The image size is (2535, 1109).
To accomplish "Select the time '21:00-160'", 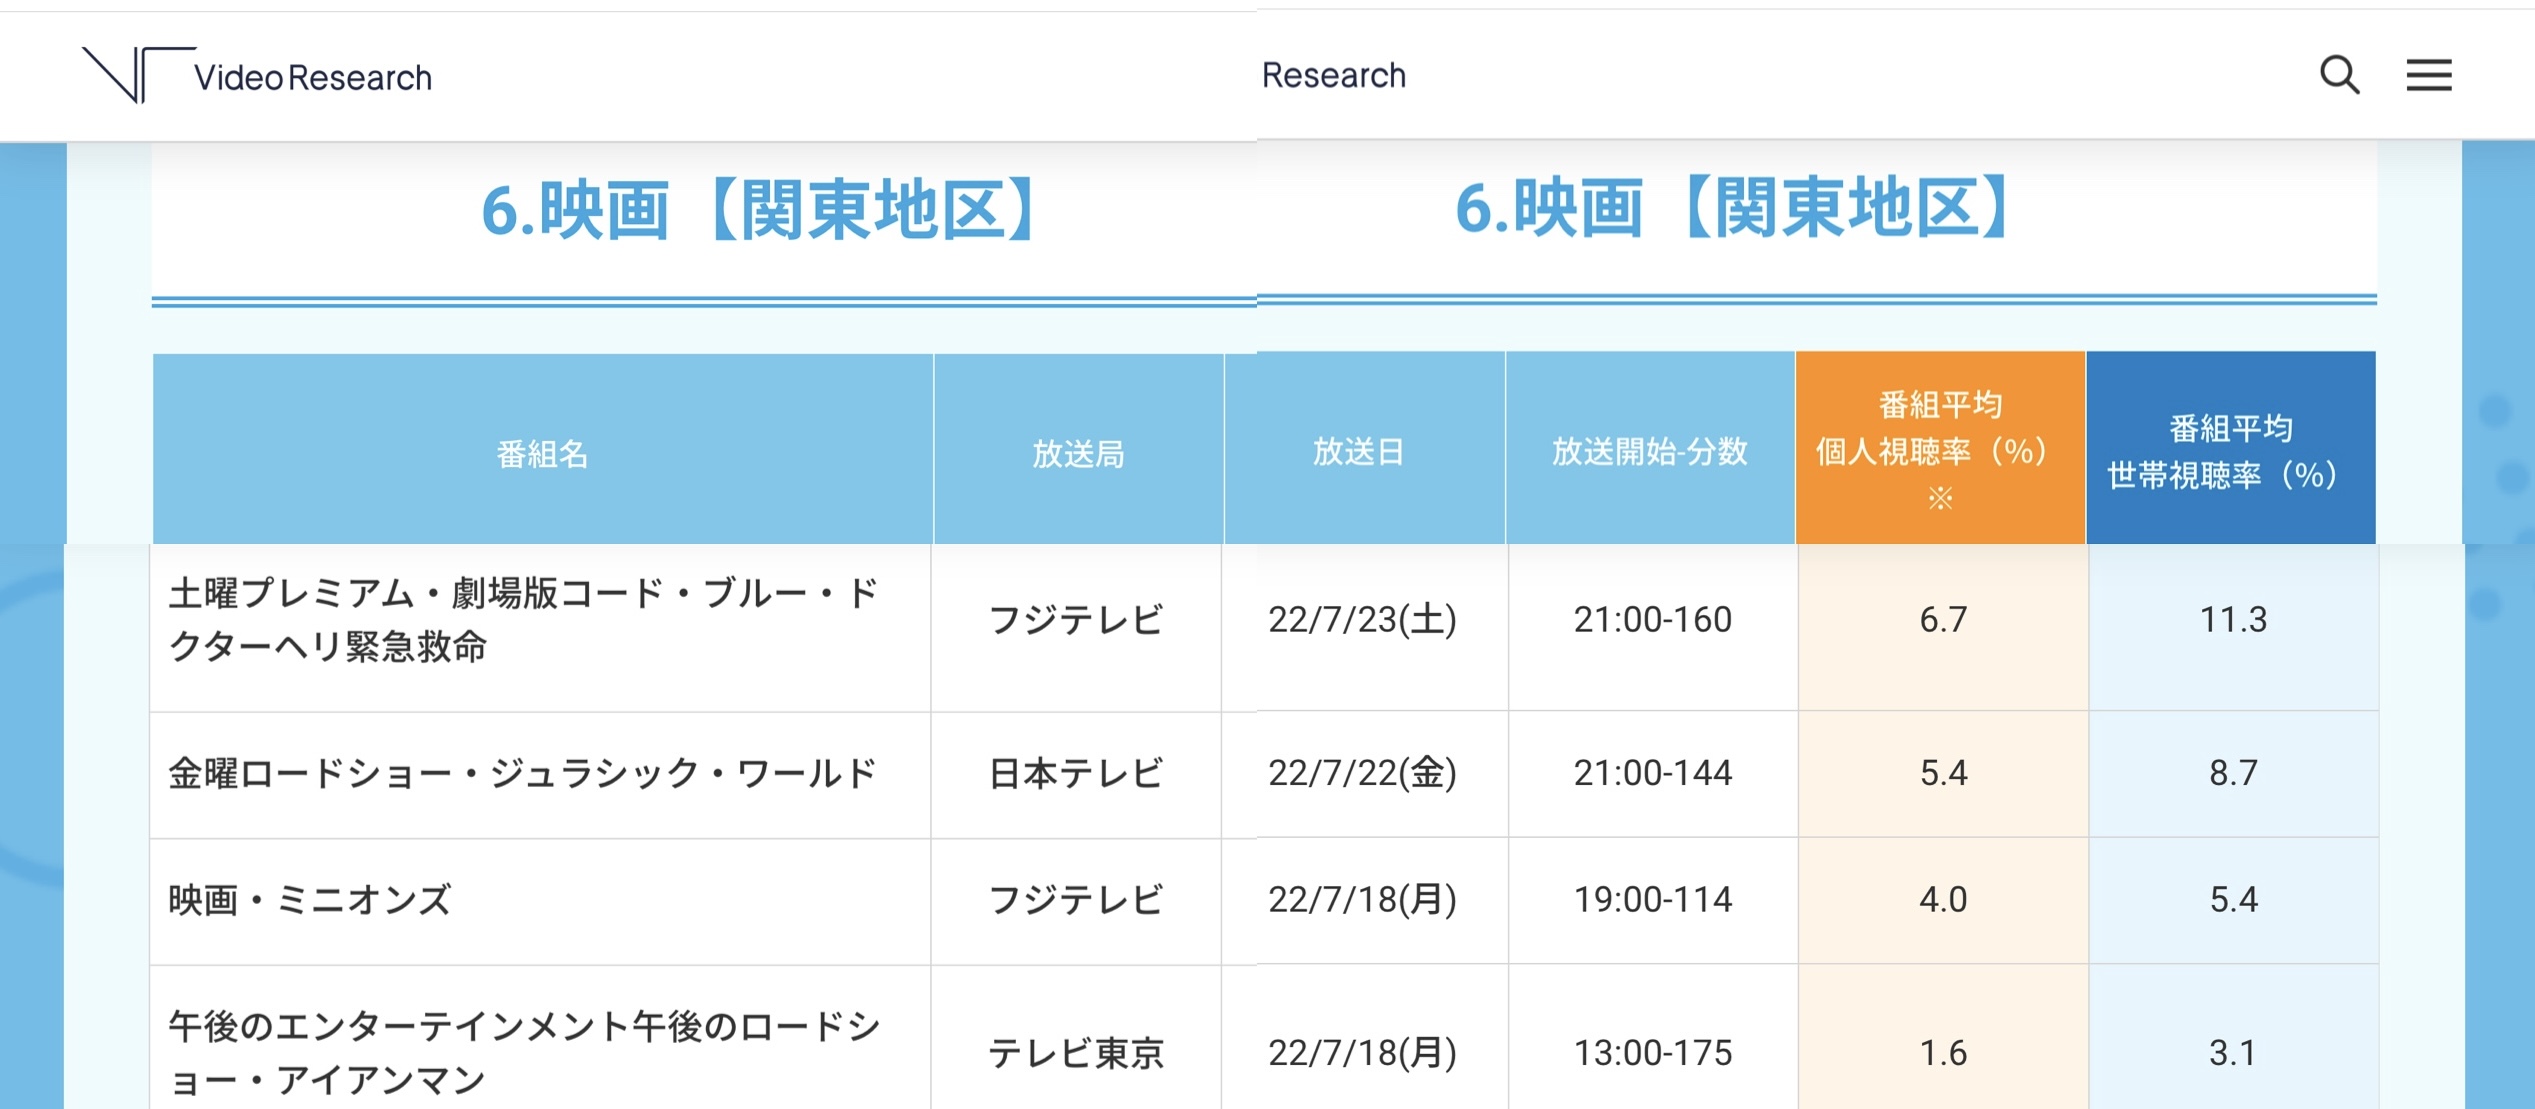I will [x=1653, y=620].
